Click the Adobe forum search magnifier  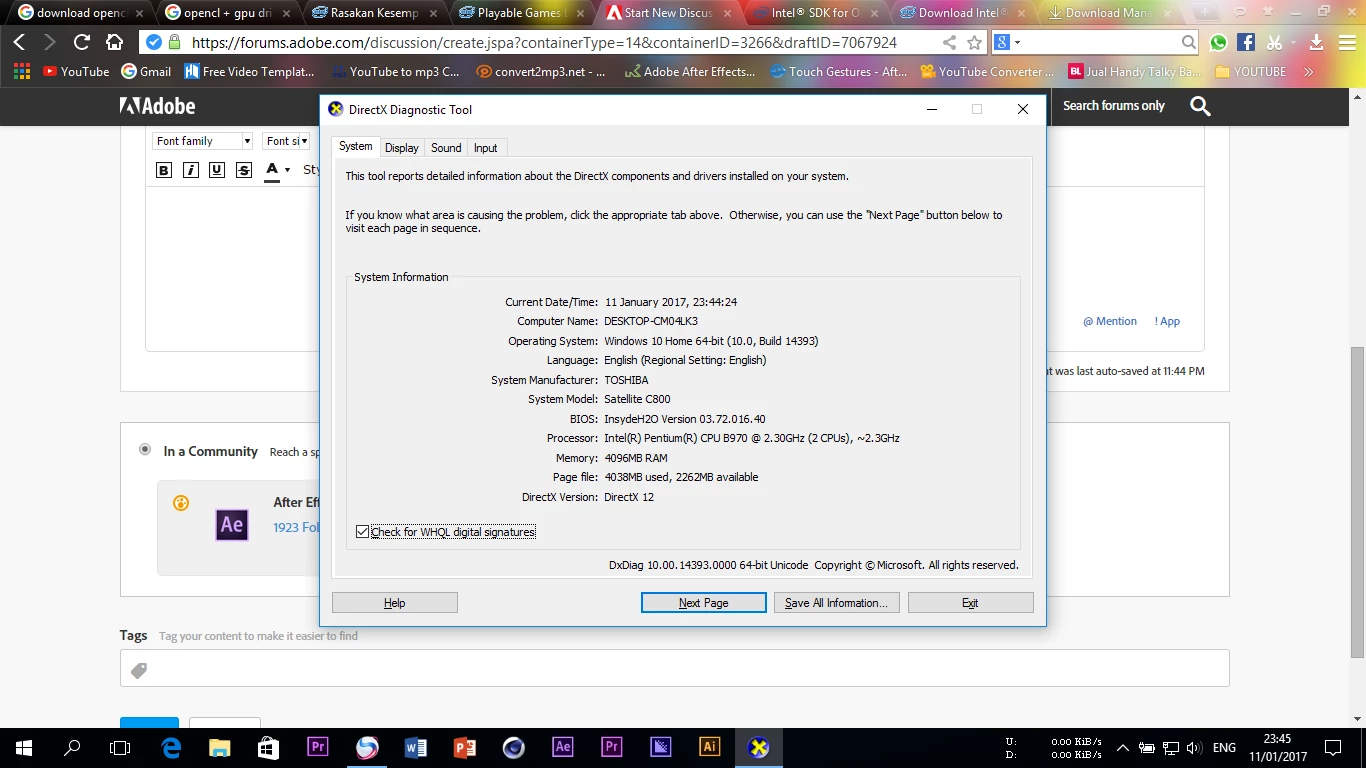[x=1200, y=106]
